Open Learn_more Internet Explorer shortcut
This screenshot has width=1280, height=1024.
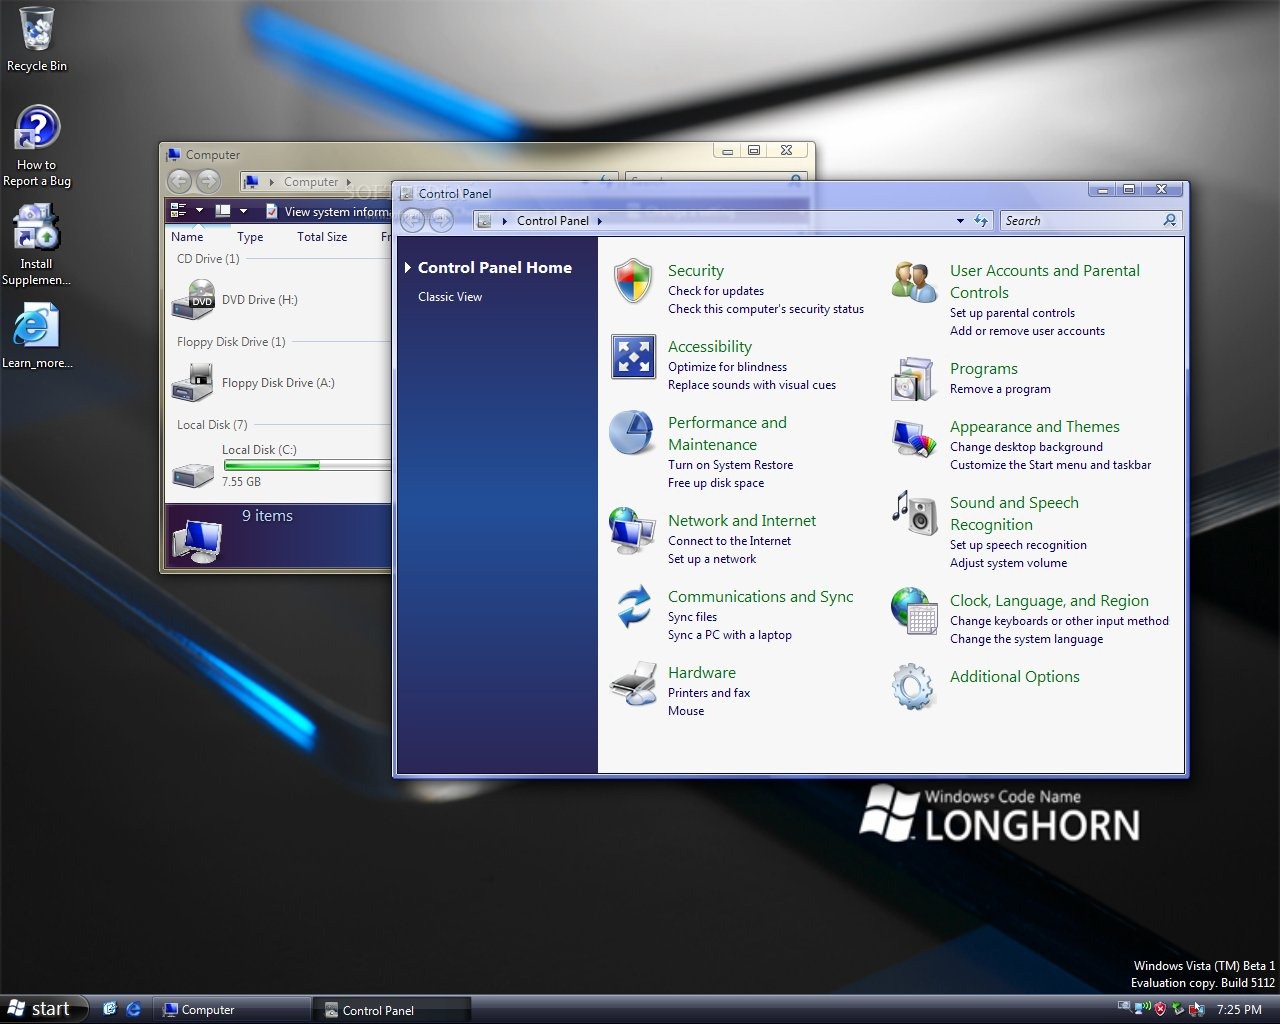click(x=37, y=336)
